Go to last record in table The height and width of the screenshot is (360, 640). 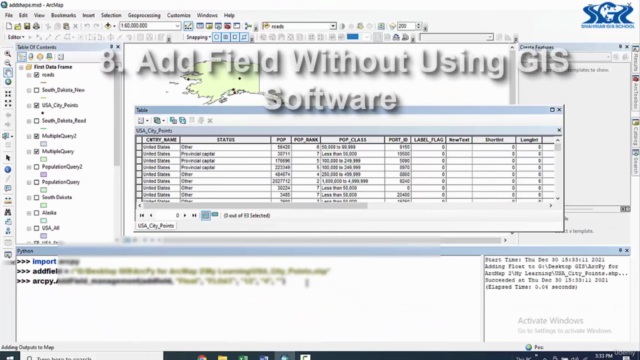pos(194,216)
